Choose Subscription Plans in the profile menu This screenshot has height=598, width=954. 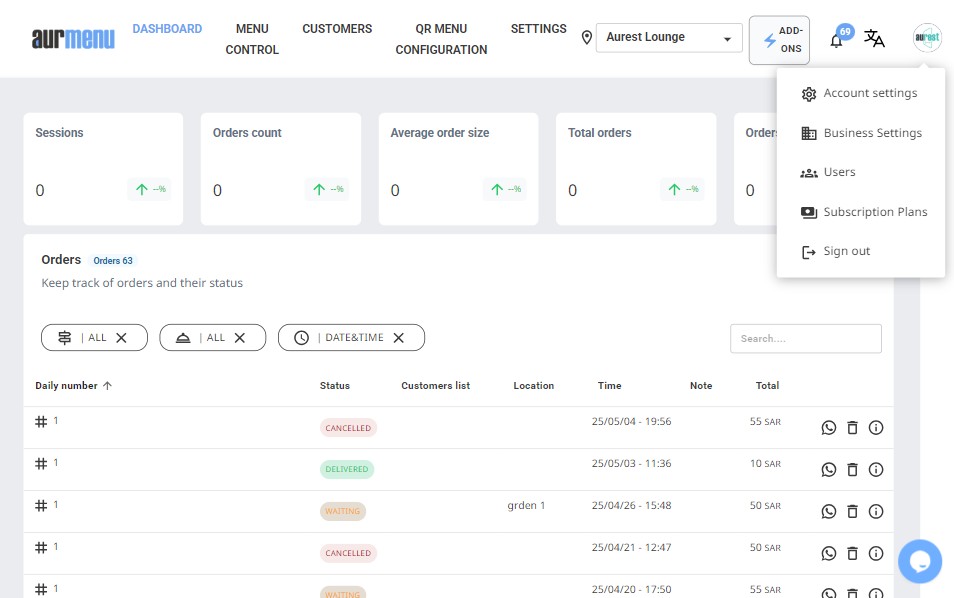[x=875, y=212]
